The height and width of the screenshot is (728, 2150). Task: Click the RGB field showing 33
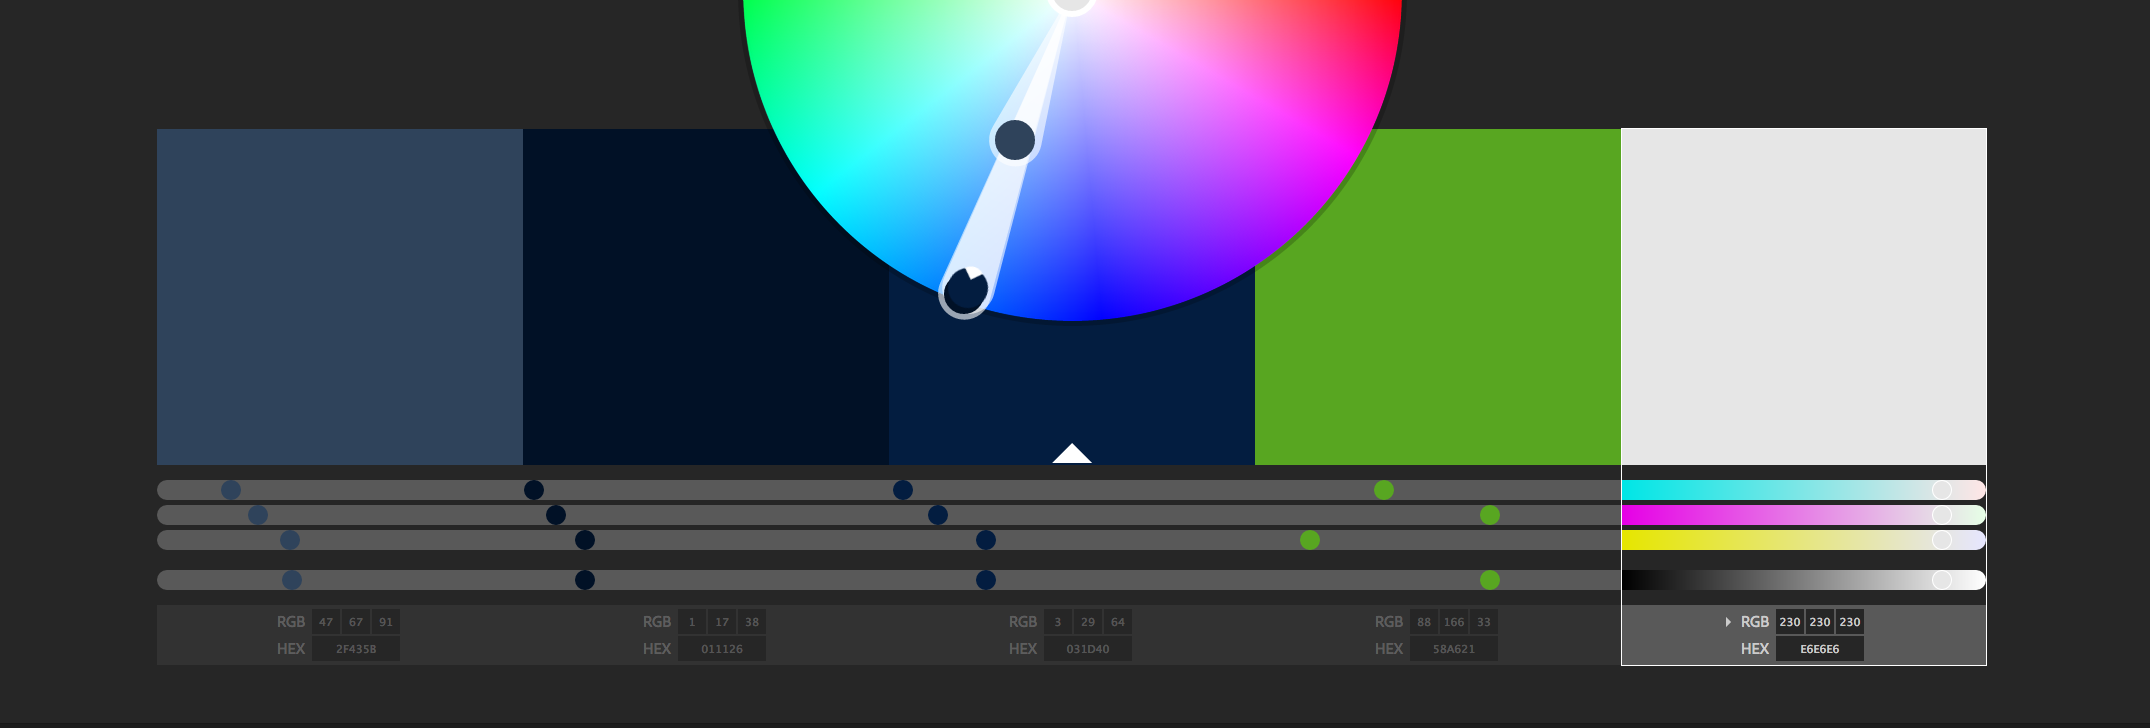point(1484,622)
